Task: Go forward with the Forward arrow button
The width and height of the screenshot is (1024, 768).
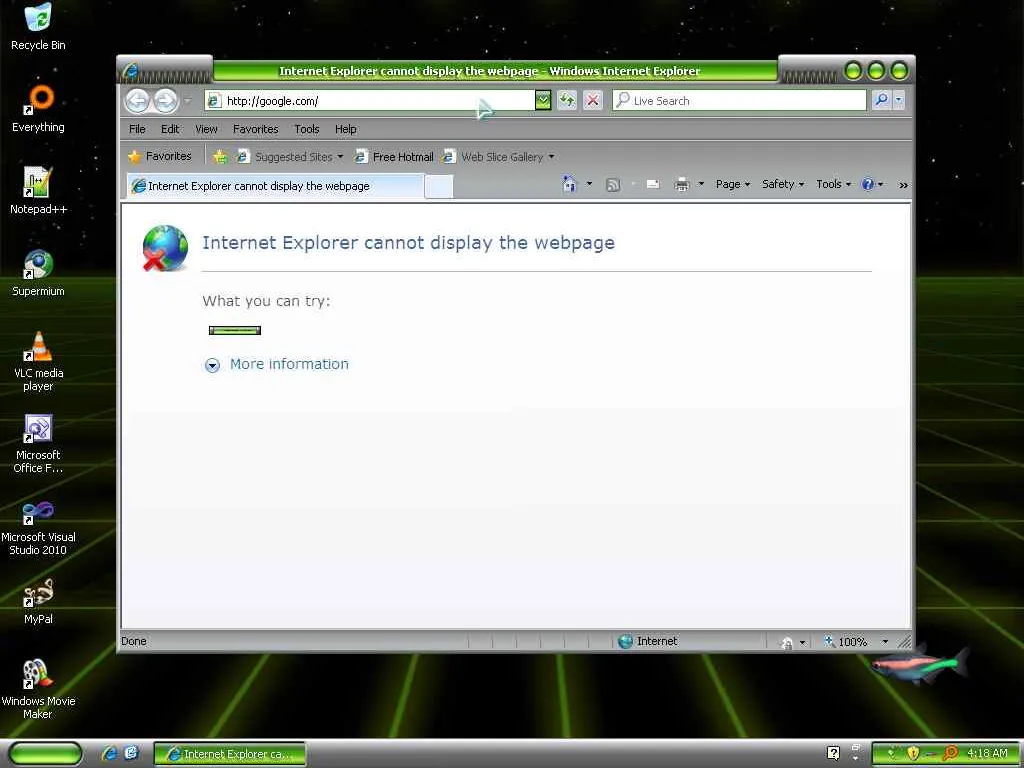Action: pos(166,101)
